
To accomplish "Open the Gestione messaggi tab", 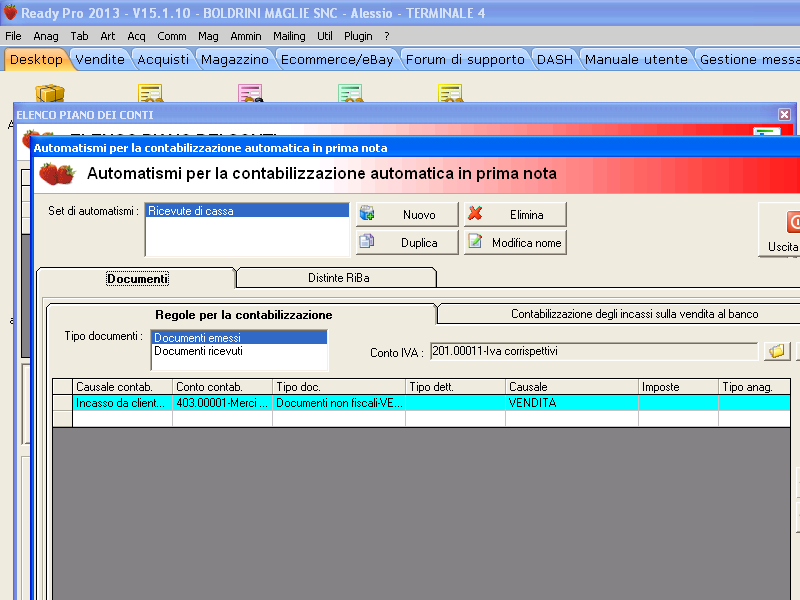I will pos(749,60).
